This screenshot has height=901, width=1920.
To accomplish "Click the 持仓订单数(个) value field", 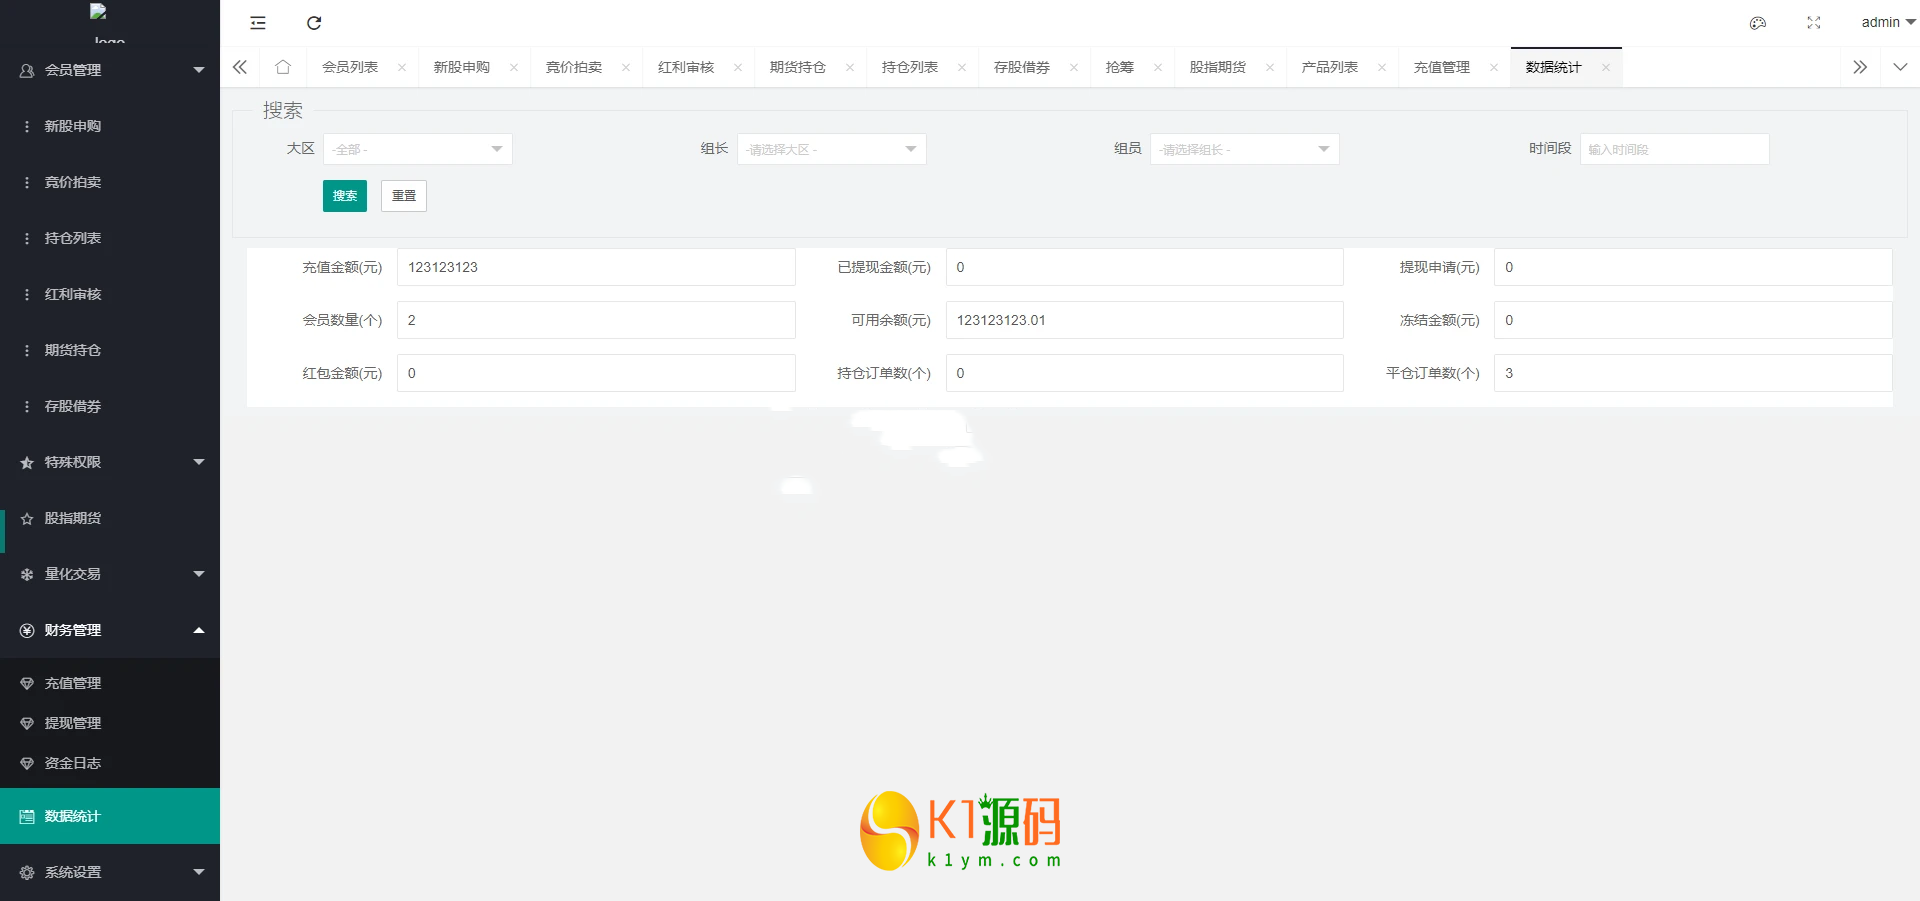I will [1145, 373].
